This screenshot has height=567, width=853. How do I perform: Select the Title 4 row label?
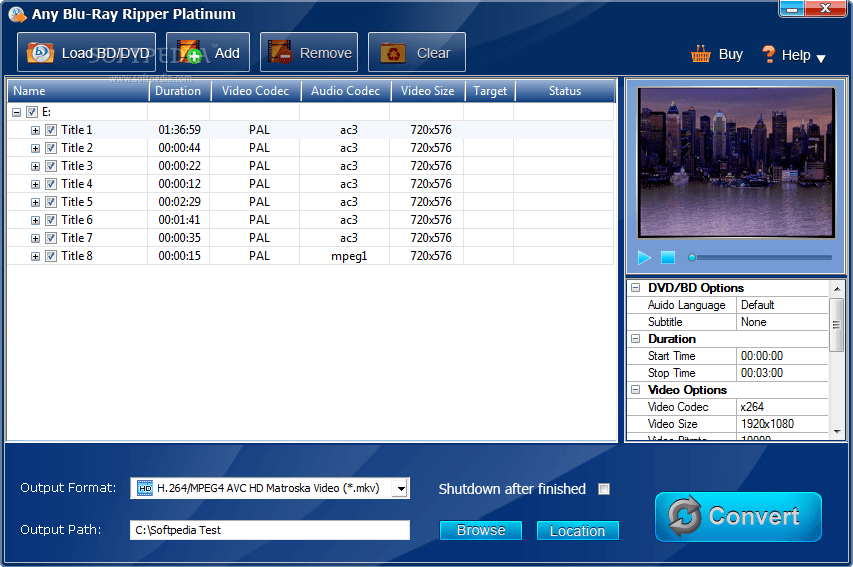(77, 184)
